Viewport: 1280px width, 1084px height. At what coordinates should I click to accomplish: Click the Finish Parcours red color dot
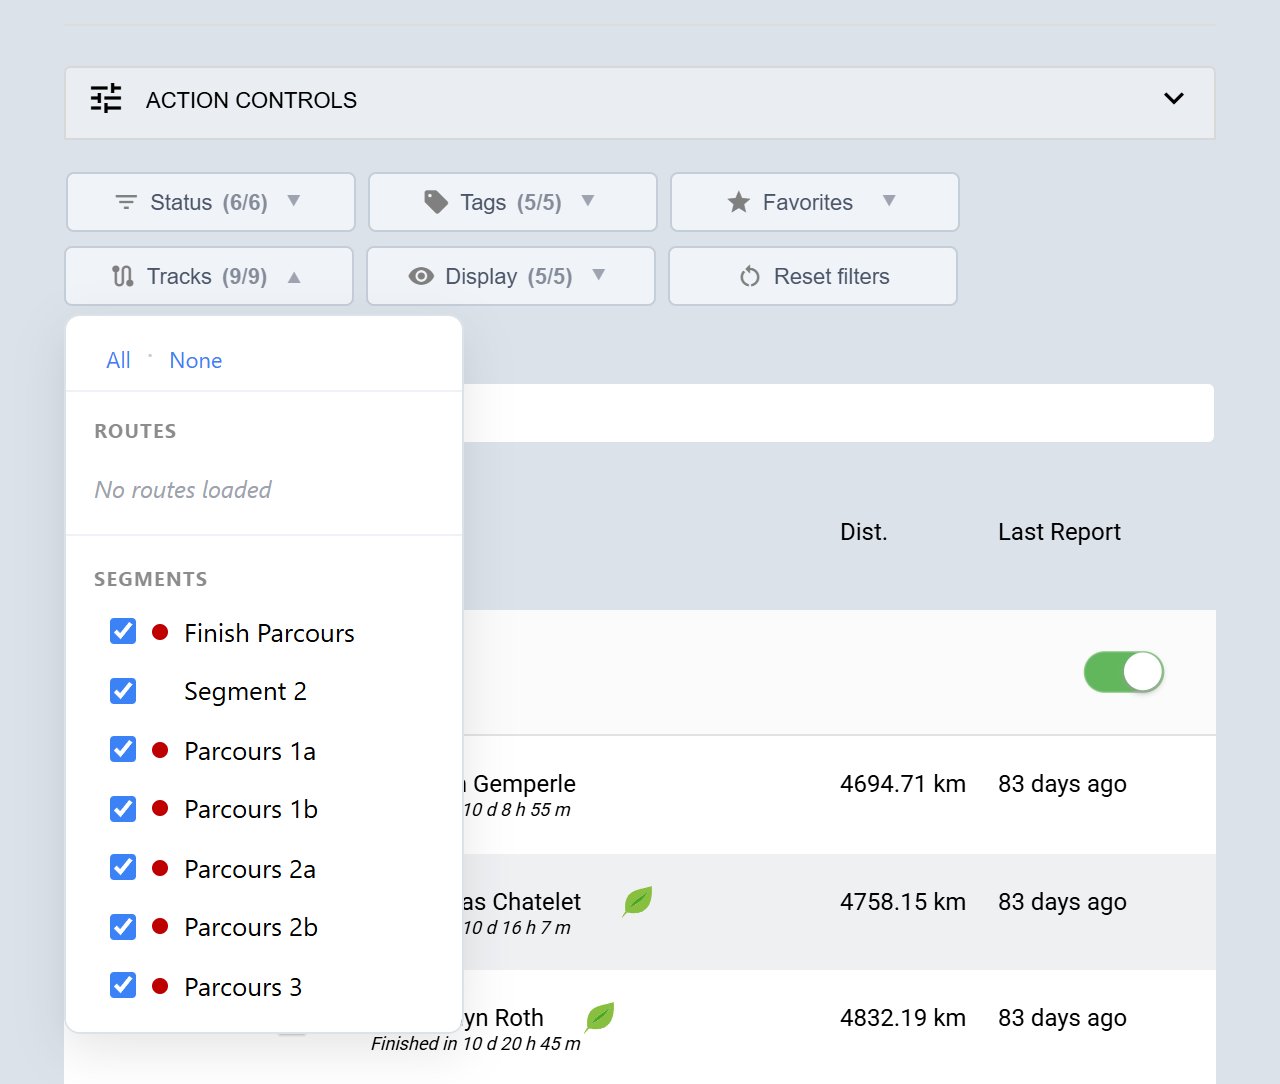(x=160, y=632)
